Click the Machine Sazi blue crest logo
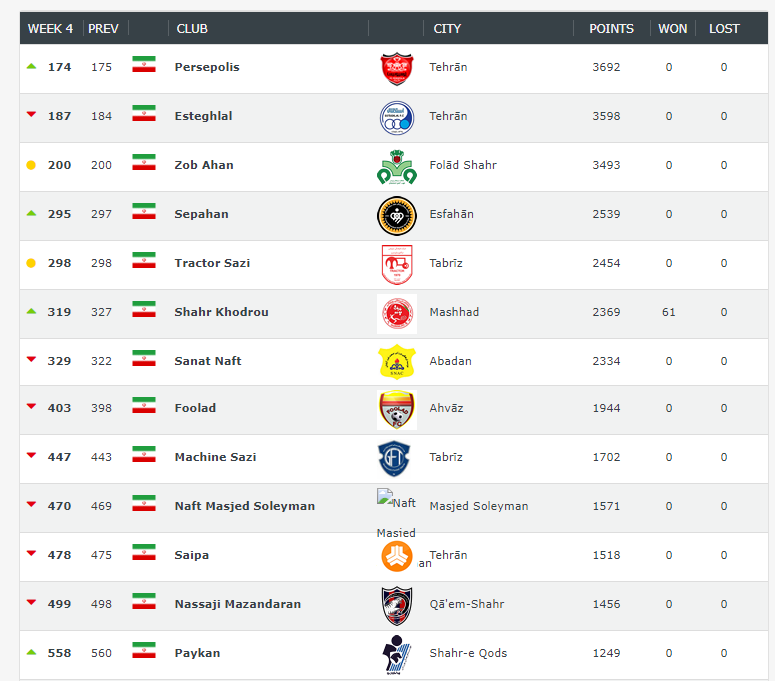The width and height of the screenshot is (775, 681). tap(396, 458)
